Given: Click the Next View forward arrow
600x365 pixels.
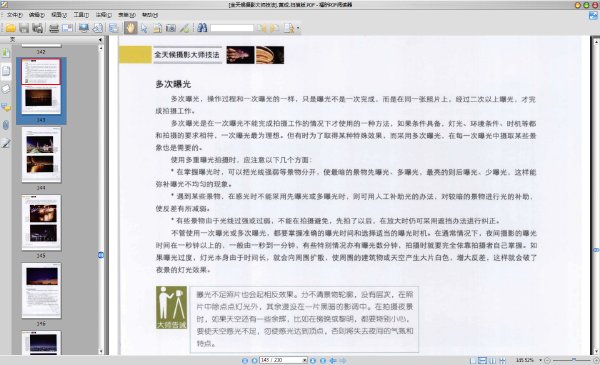Looking at the screenshot, I should point(343,360).
